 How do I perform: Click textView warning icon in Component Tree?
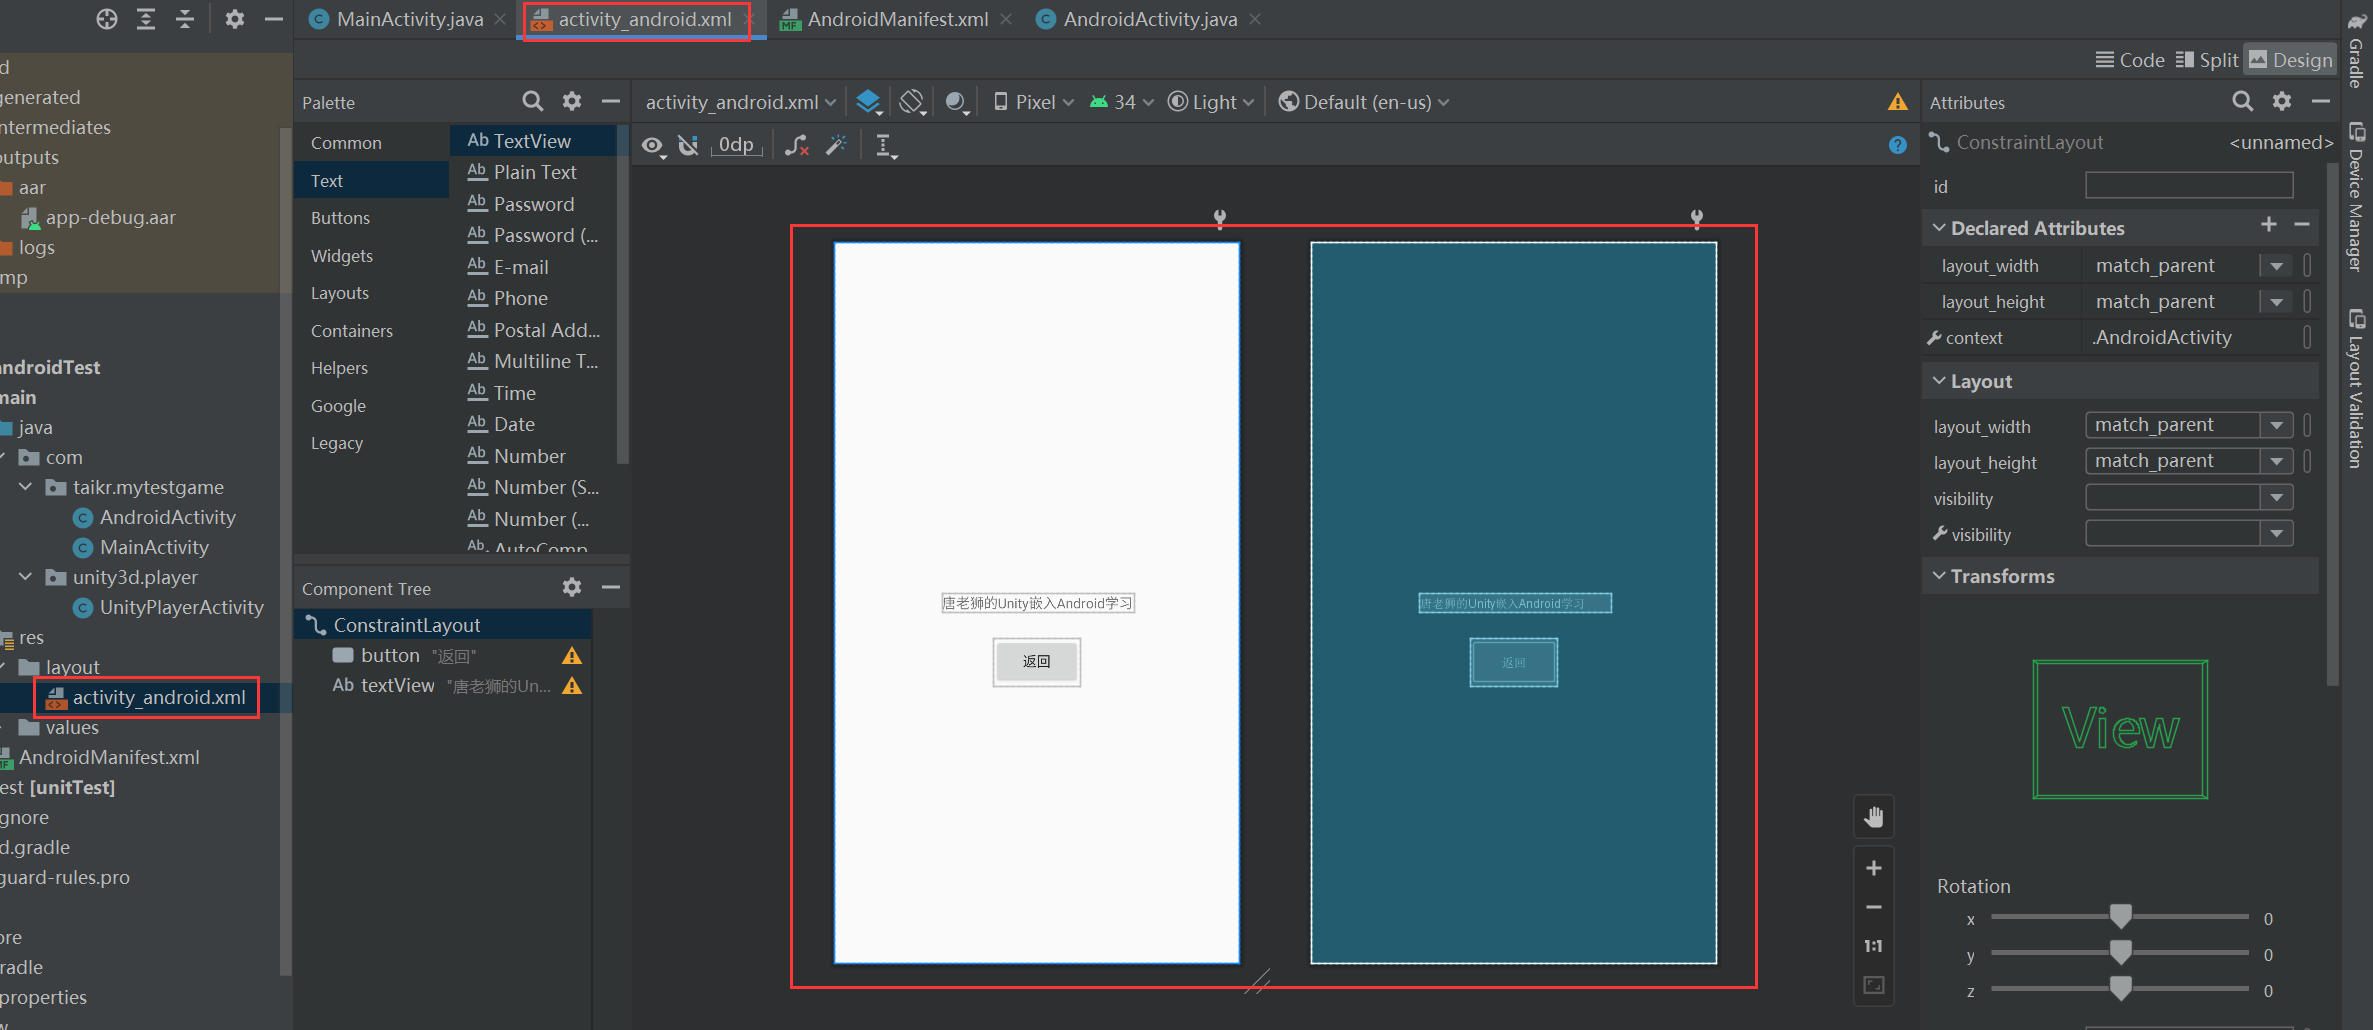572,686
